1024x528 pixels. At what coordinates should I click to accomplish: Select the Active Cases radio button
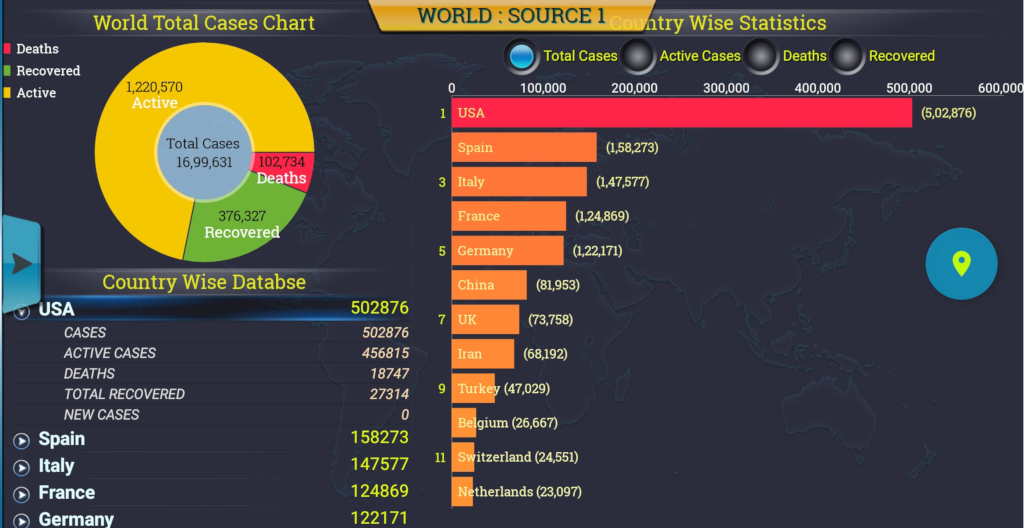pos(638,56)
